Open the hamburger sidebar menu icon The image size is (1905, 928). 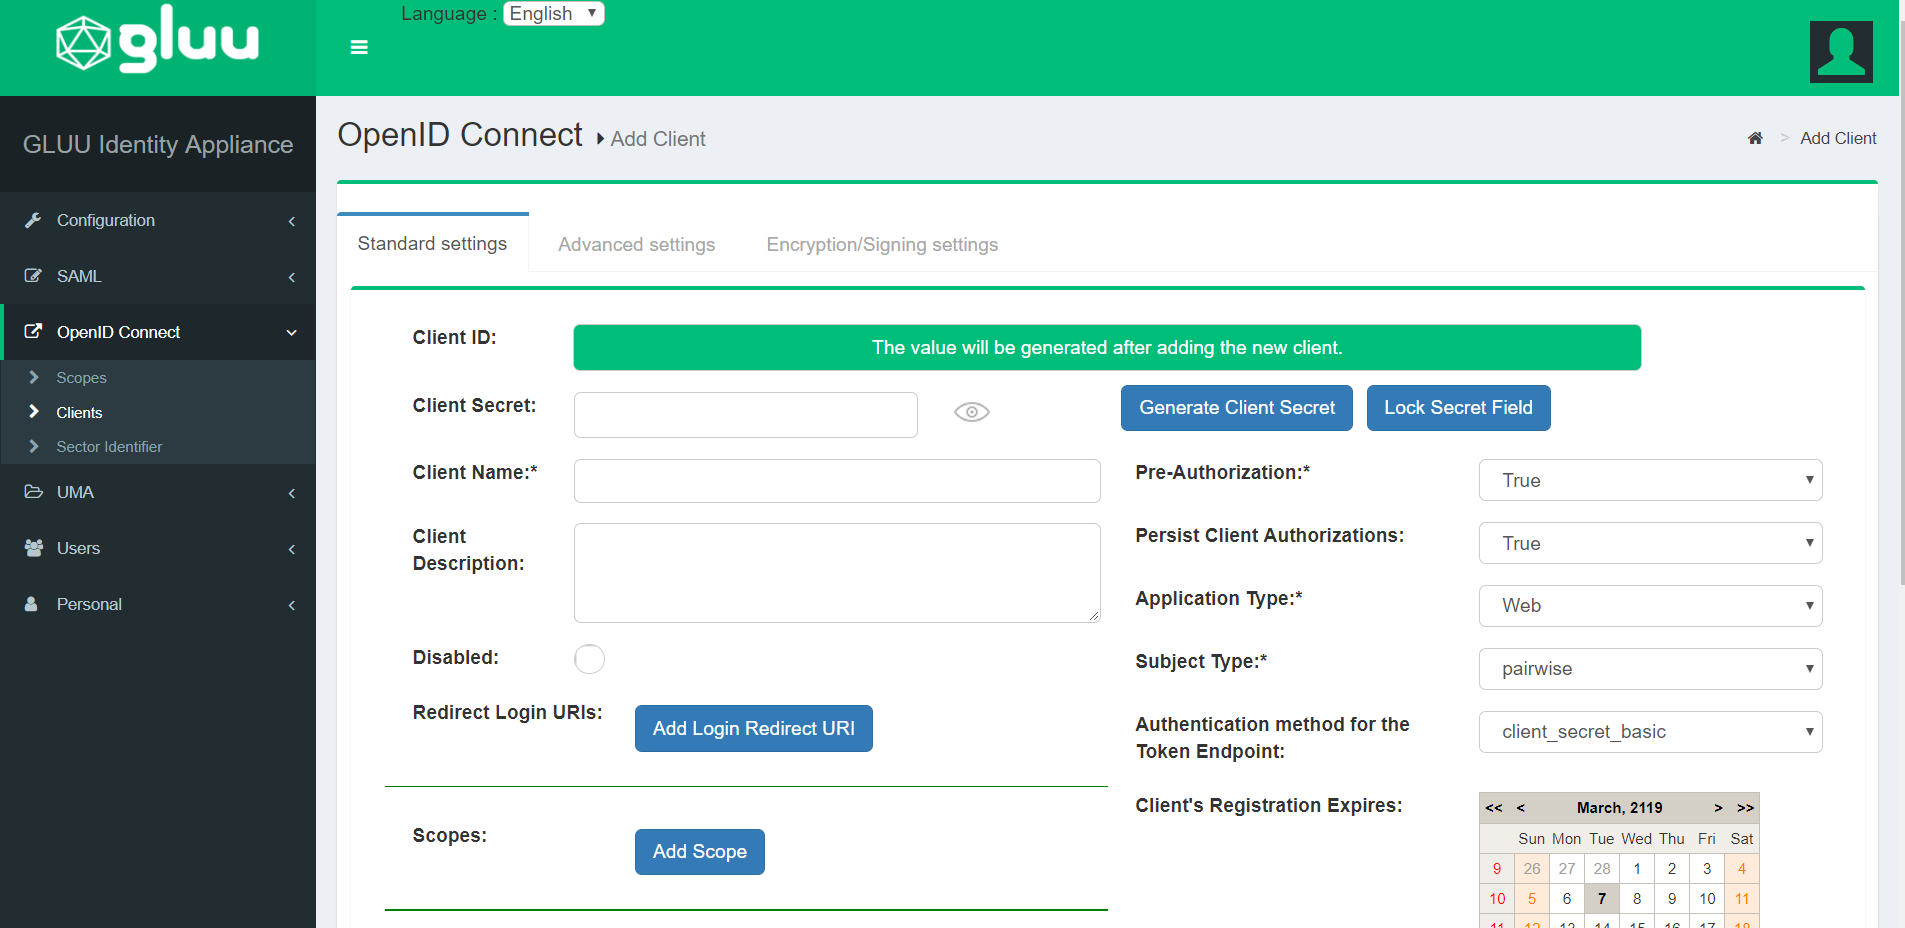(x=358, y=46)
